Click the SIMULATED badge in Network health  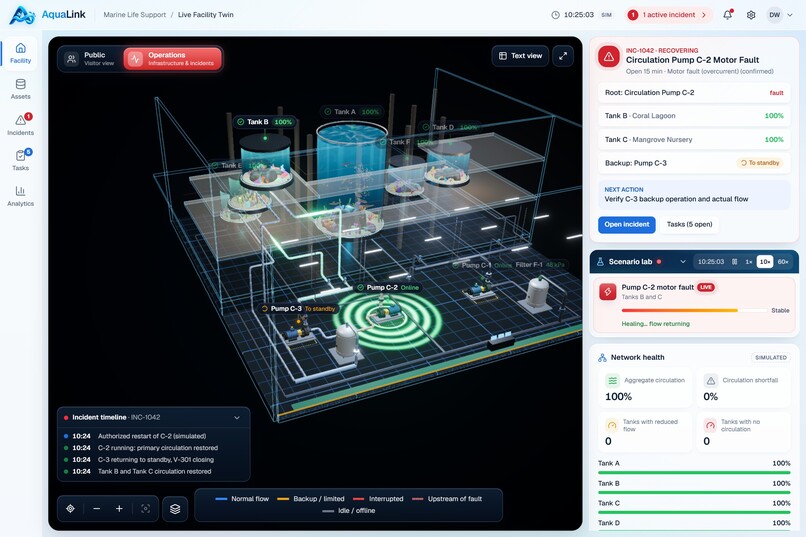[x=771, y=358]
